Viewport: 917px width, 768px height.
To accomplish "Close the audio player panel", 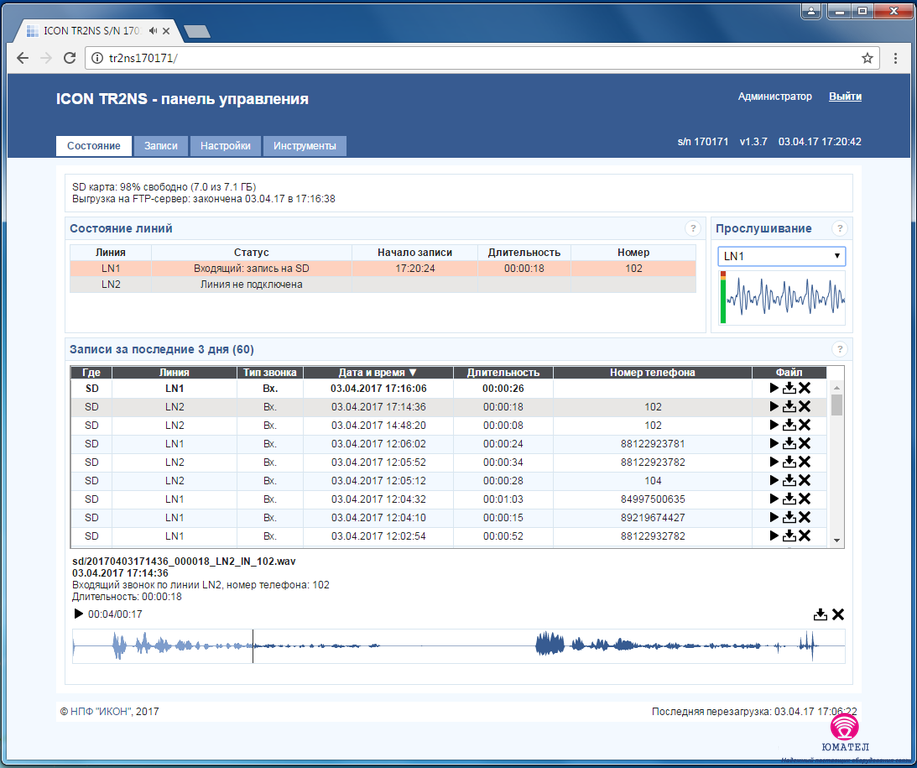I will click(838, 614).
